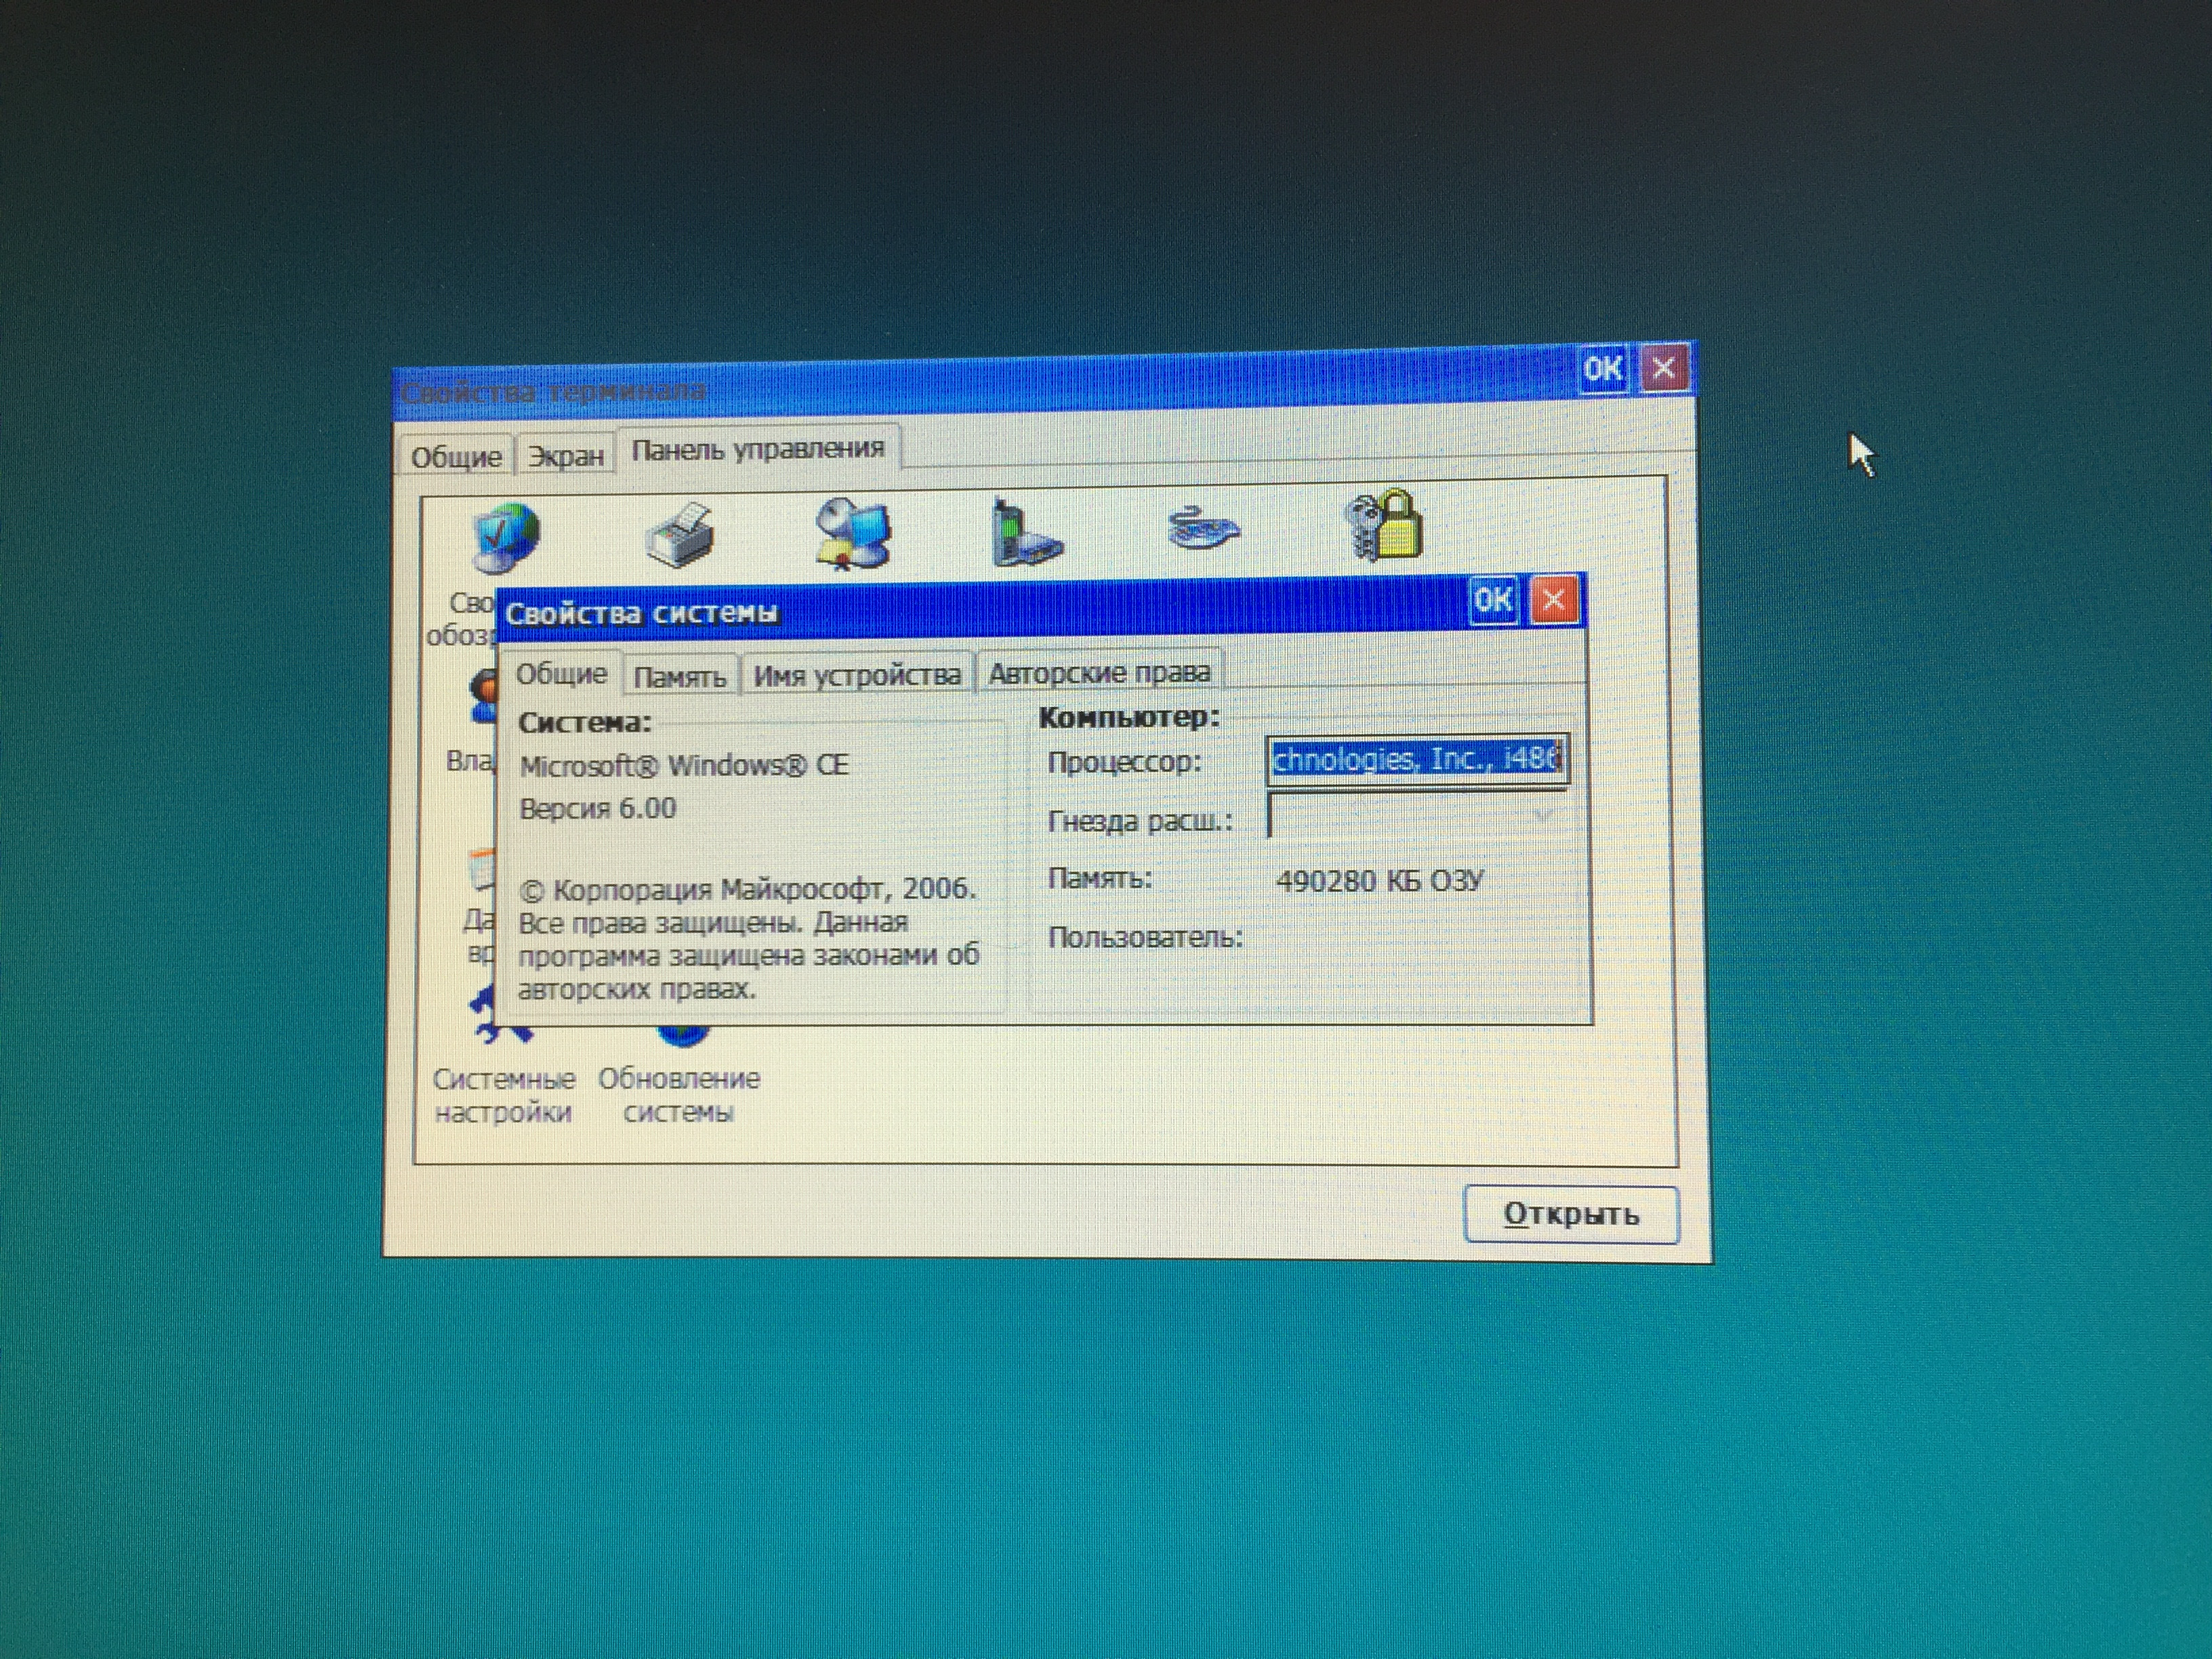The image size is (2212, 1659).
Task: Switch to Экран tab of terminal properties
Action: (566, 456)
